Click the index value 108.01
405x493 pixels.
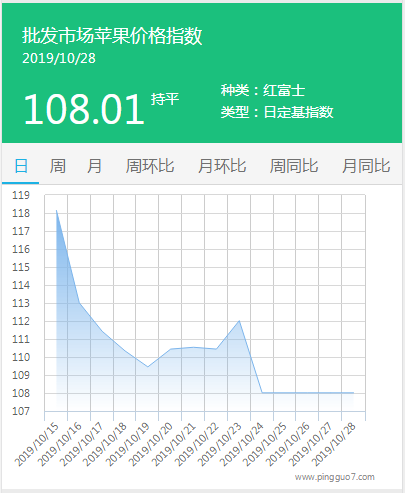pyautogui.click(x=84, y=109)
